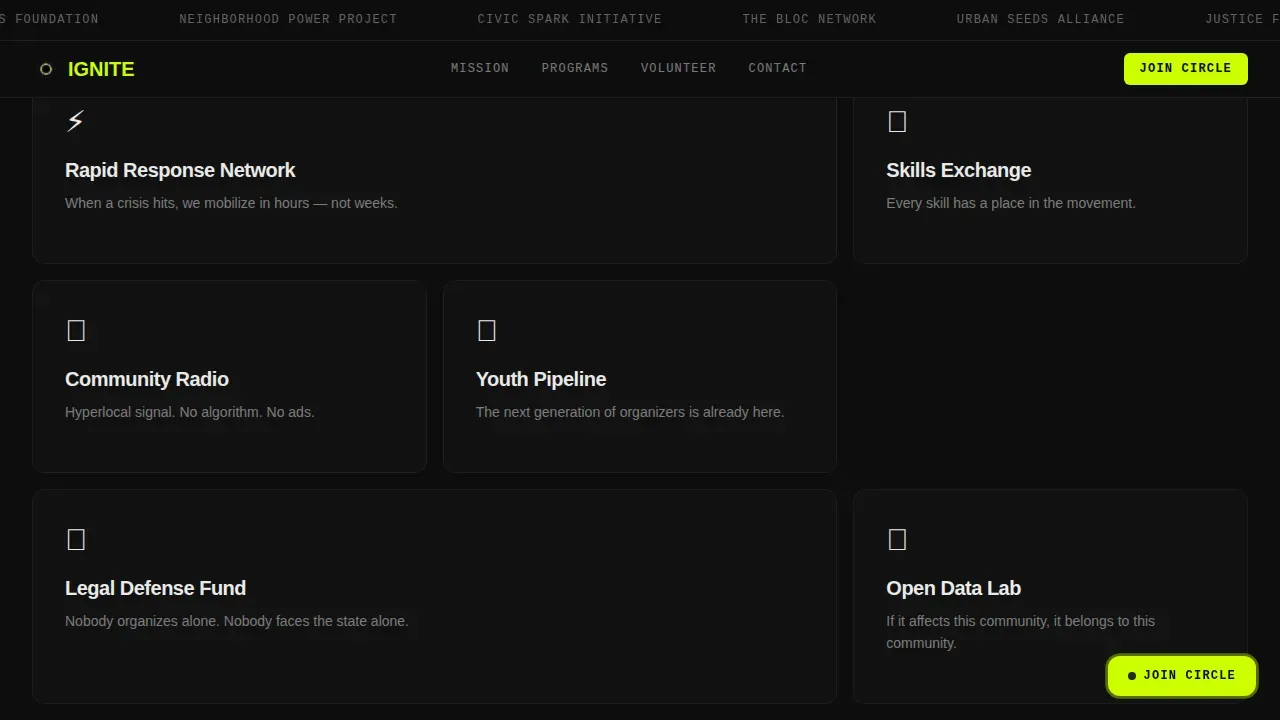
Task: Select Contact in the navigation bar
Action: click(x=777, y=68)
